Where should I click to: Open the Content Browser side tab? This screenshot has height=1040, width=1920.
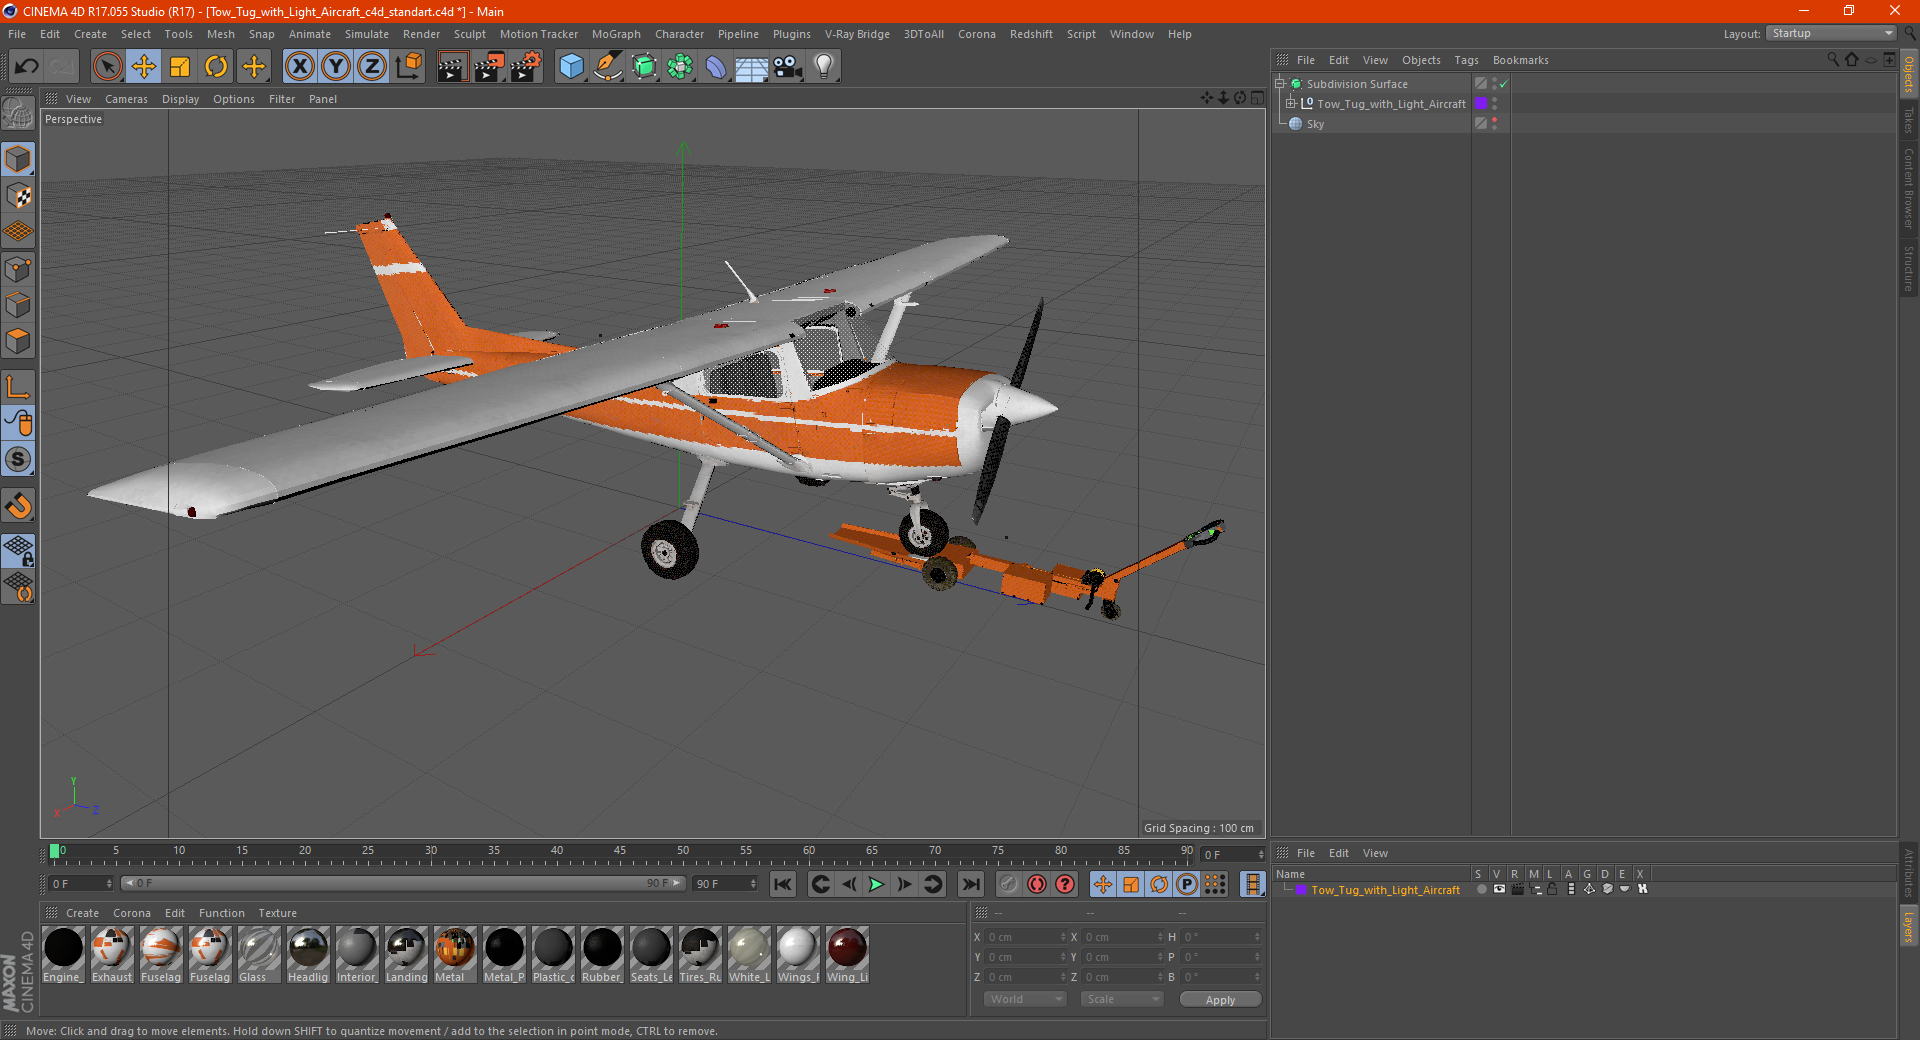click(x=1909, y=188)
